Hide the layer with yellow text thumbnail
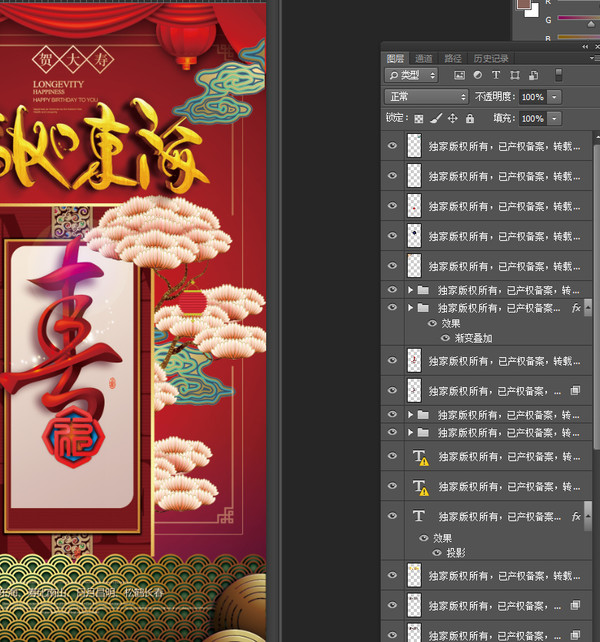This screenshot has height=642, width=600. (392, 575)
